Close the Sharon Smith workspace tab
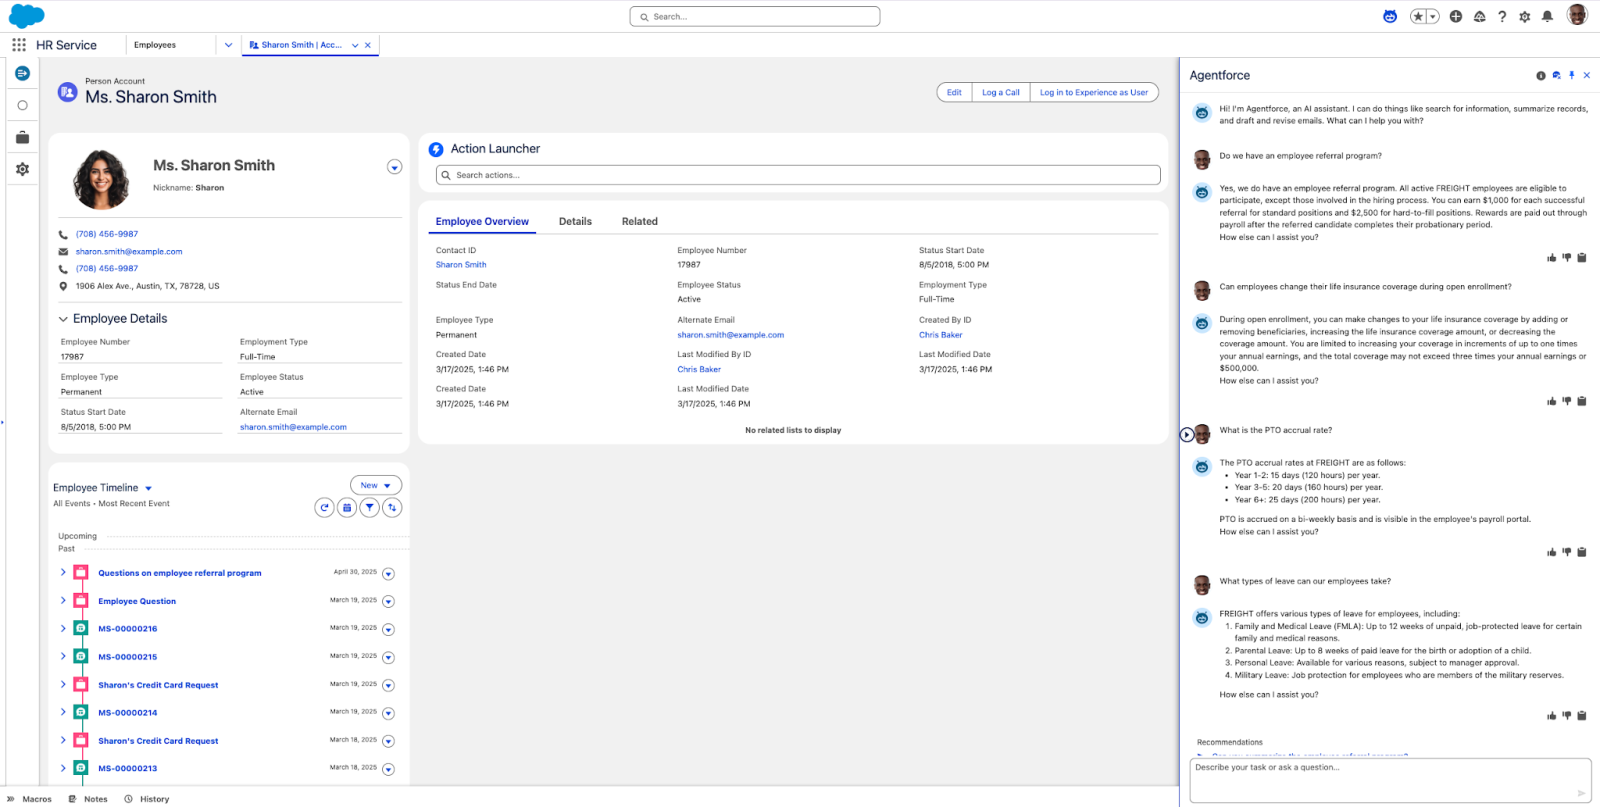Image resolution: width=1600 pixels, height=807 pixels. (368, 45)
